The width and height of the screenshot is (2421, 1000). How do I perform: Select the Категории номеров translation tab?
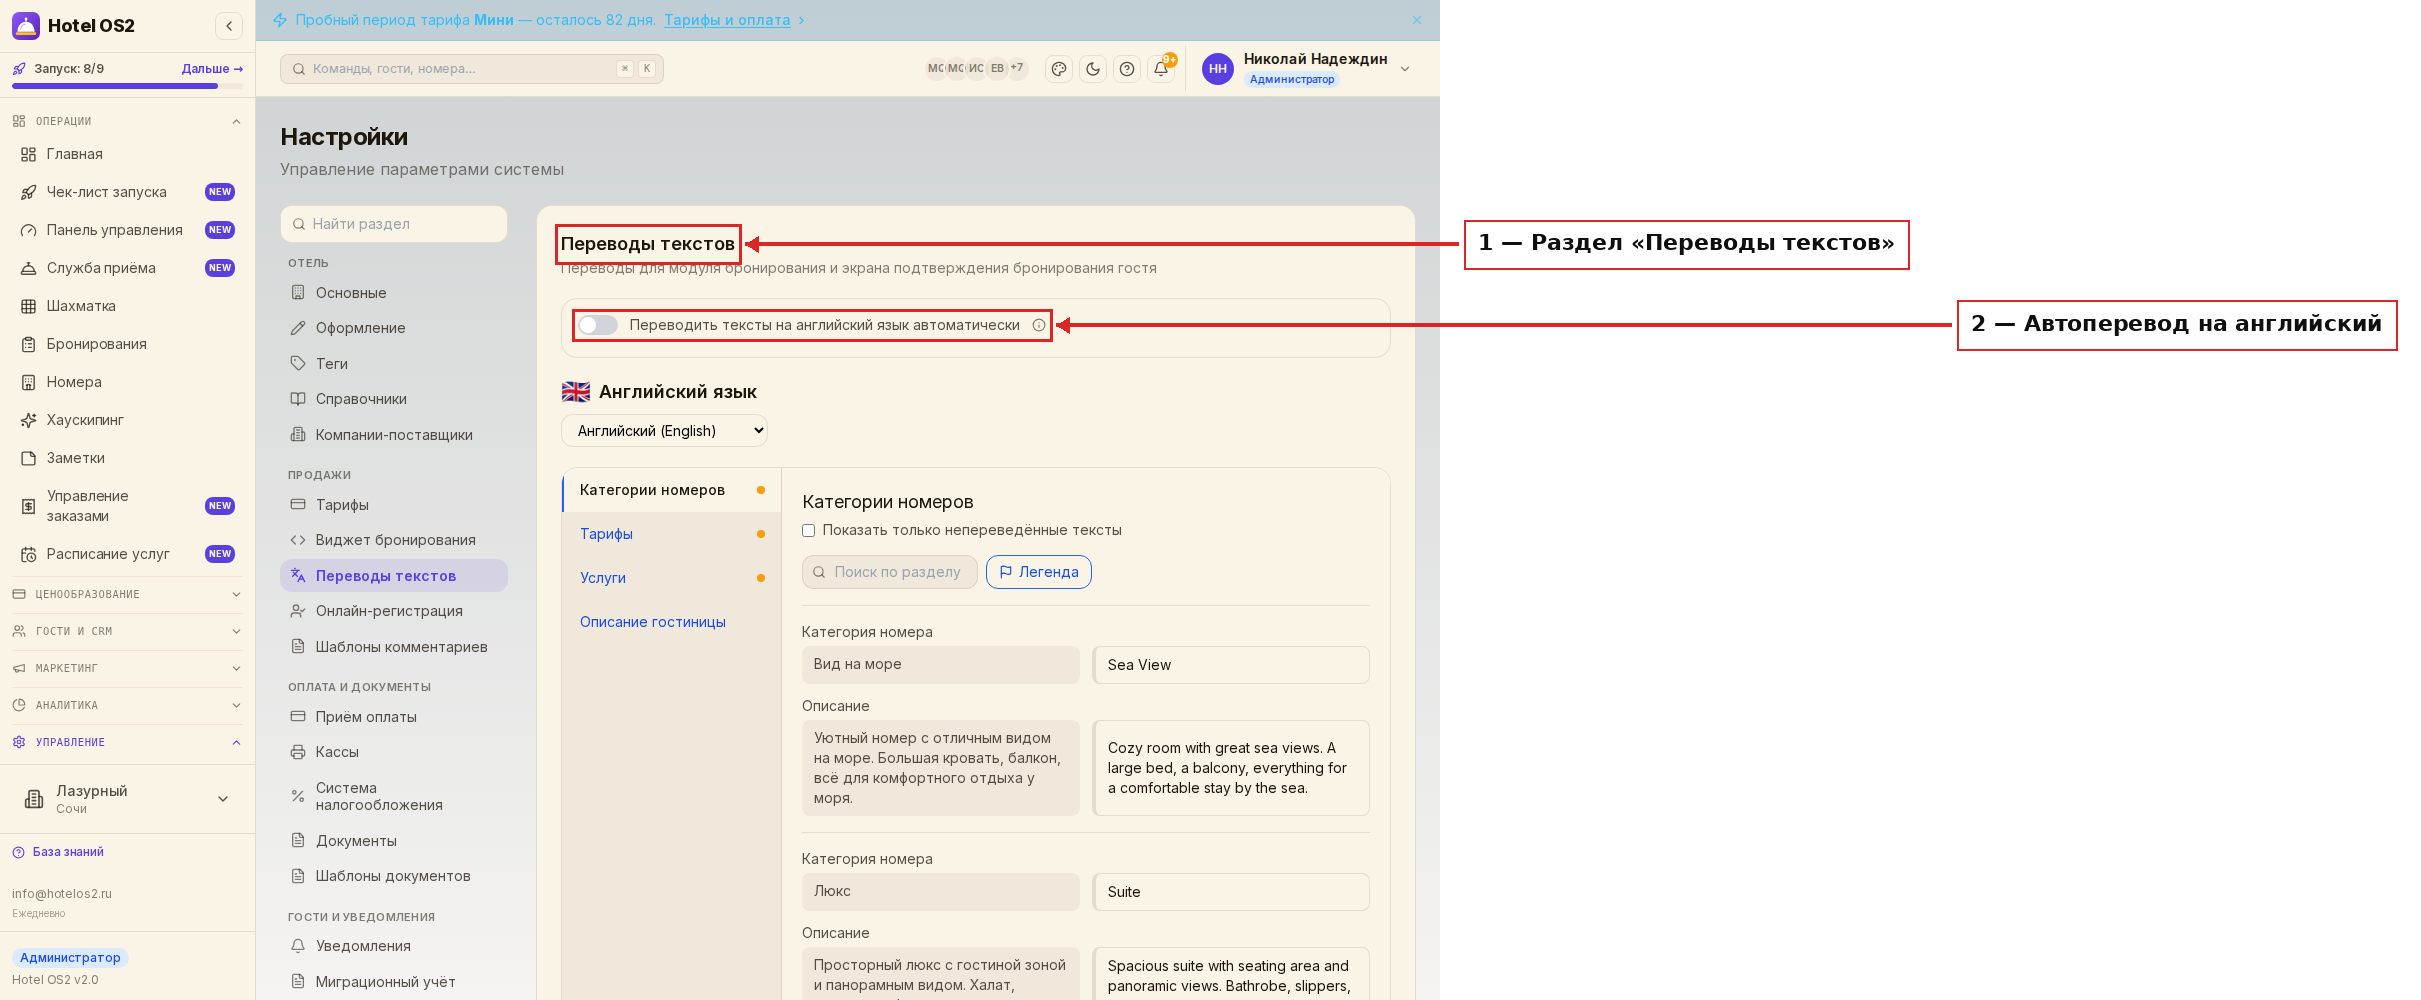[672, 490]
